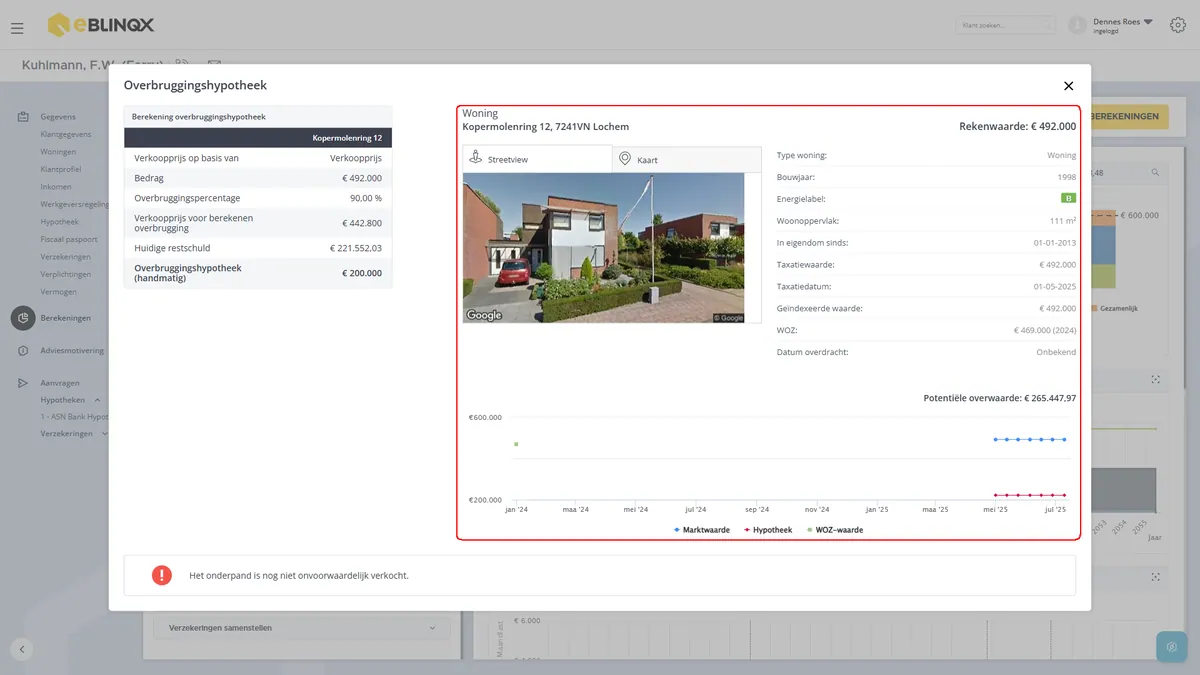Click the yellow BEREKENINGEN button
This screenshot has width=1200, height=675.
point(1129,116)
